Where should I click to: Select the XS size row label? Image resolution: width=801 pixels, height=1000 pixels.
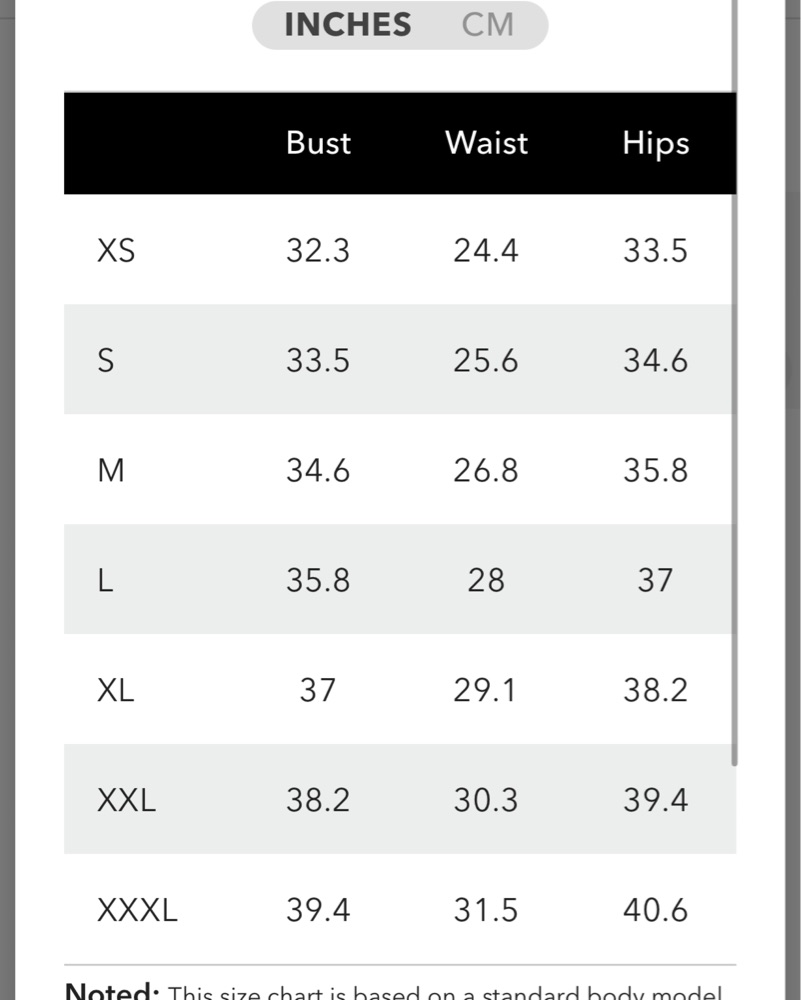click(x=116, y=250)
